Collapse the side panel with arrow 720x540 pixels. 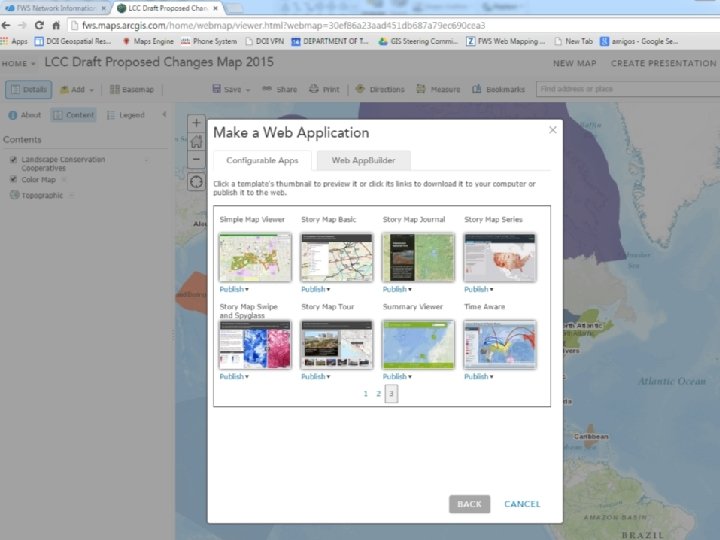(x=164, y=114)
